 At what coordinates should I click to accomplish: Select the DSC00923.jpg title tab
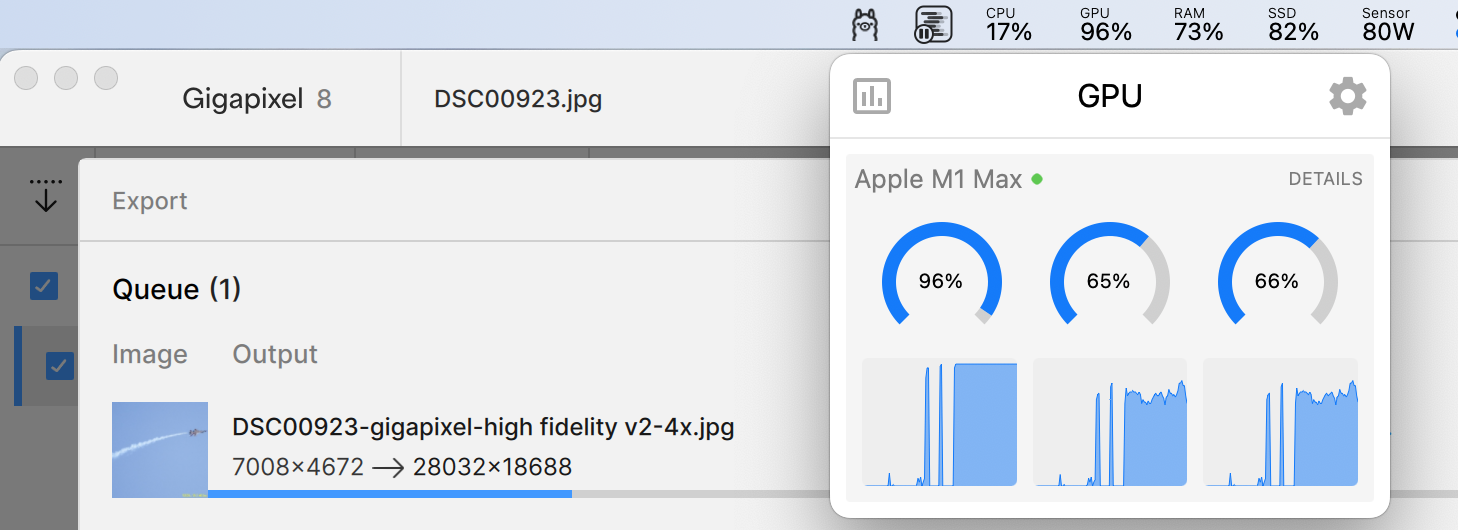tap(518, 99)
